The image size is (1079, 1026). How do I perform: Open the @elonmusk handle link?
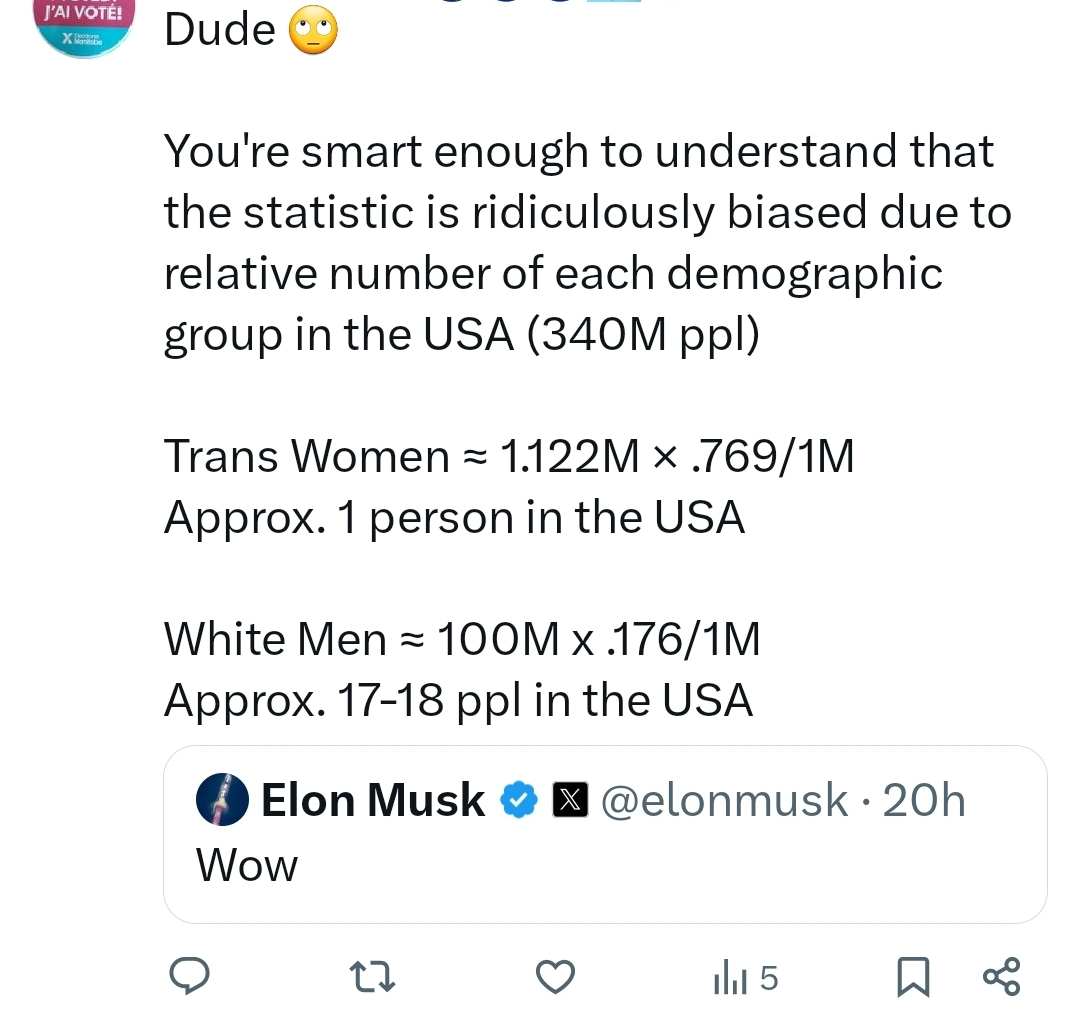coord(723,801)
